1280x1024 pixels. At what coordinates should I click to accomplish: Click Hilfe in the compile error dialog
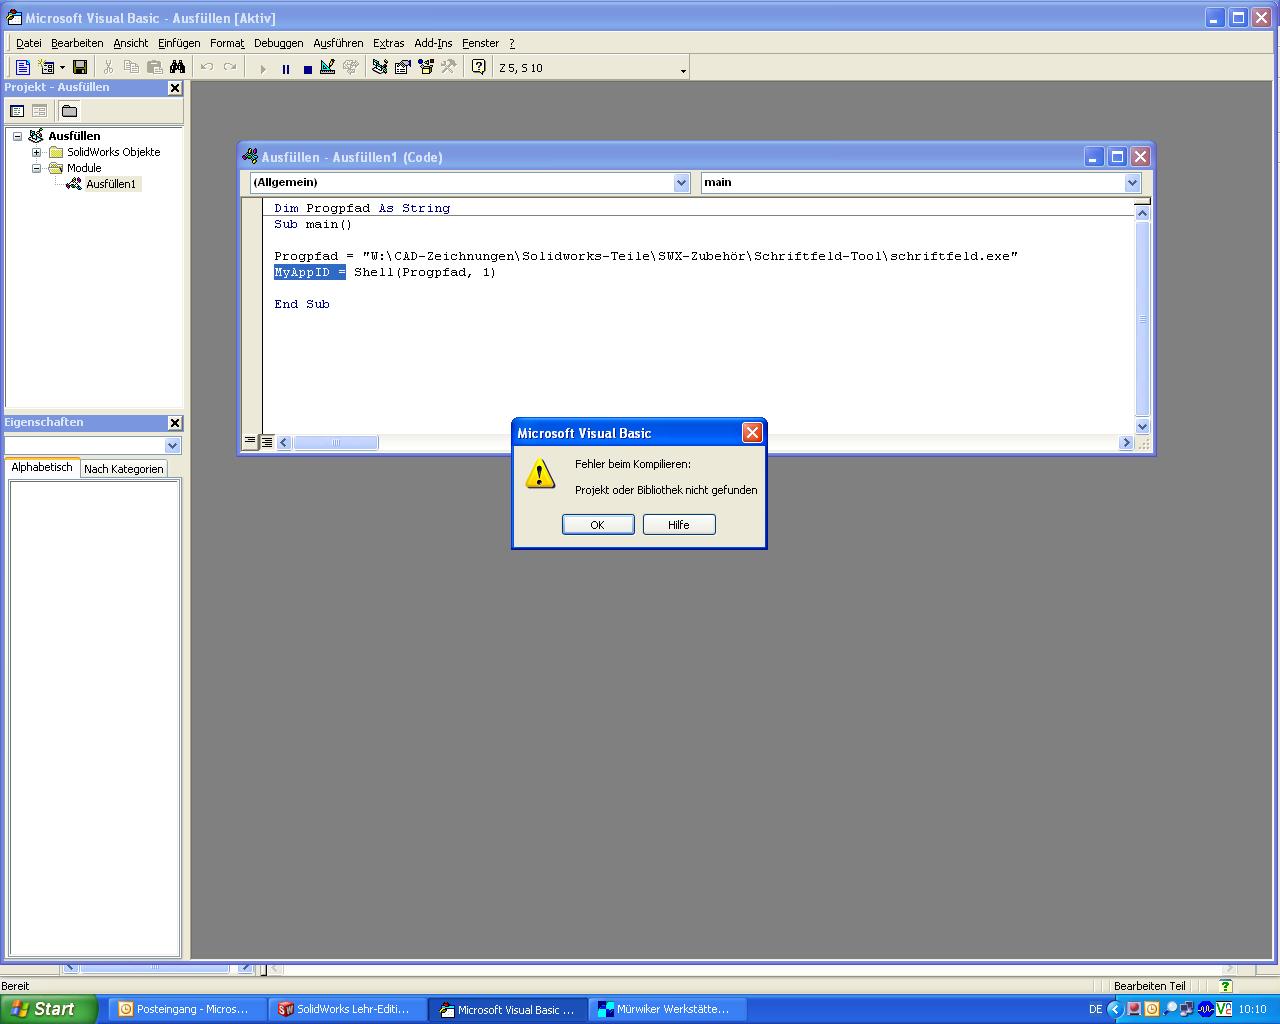coord(679,525)
